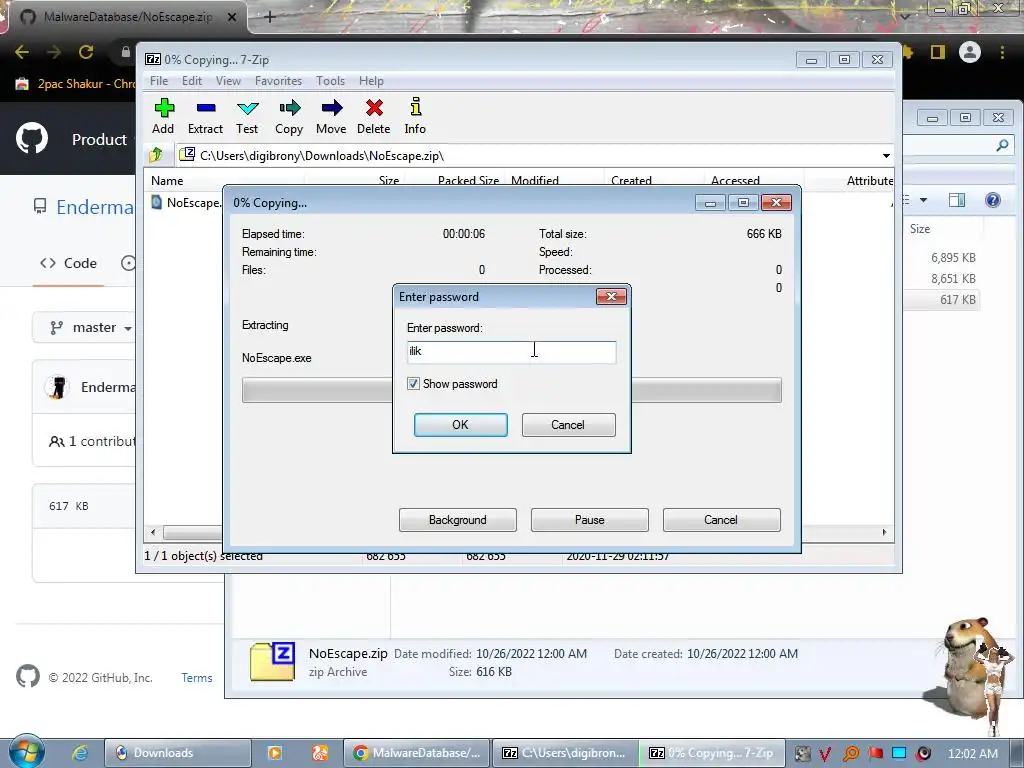
Task: Click the red Delete toolbar icon
Action: (x=374, y=108)
